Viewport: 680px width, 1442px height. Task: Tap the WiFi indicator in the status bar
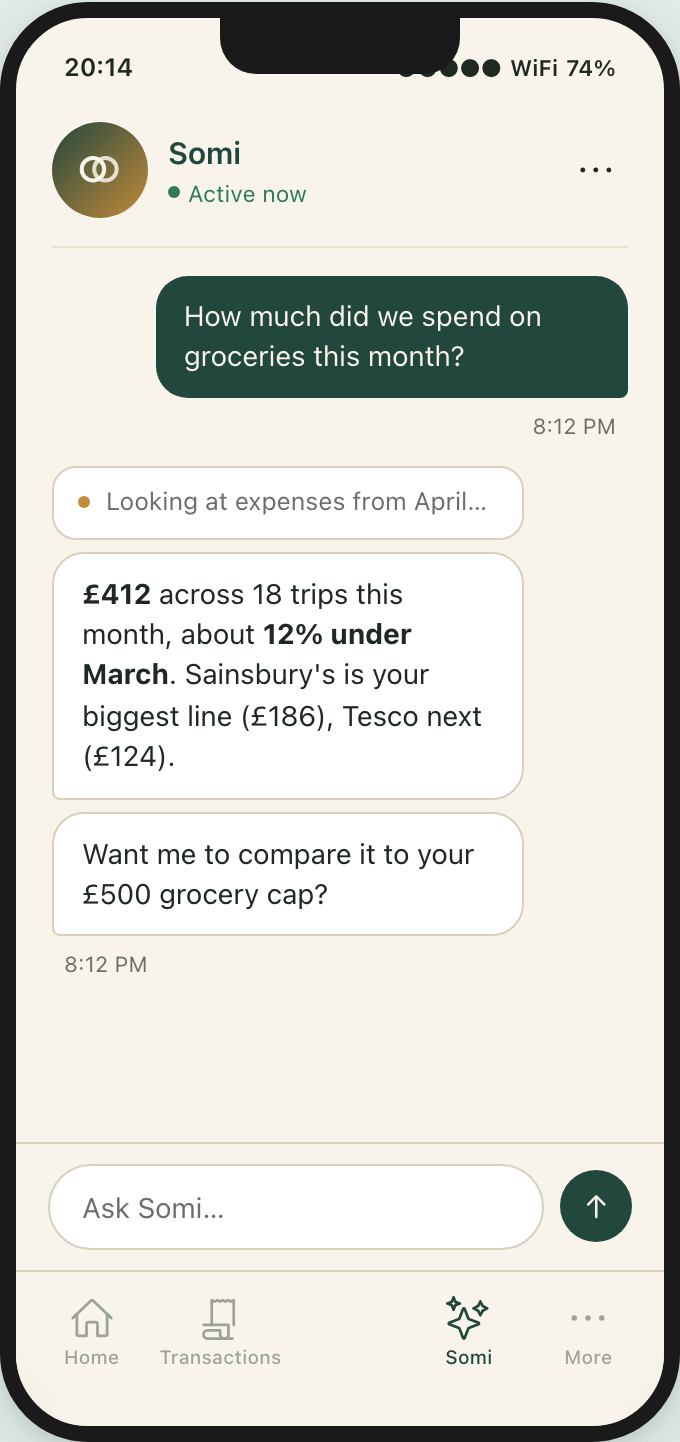click(x=535, y=68)
